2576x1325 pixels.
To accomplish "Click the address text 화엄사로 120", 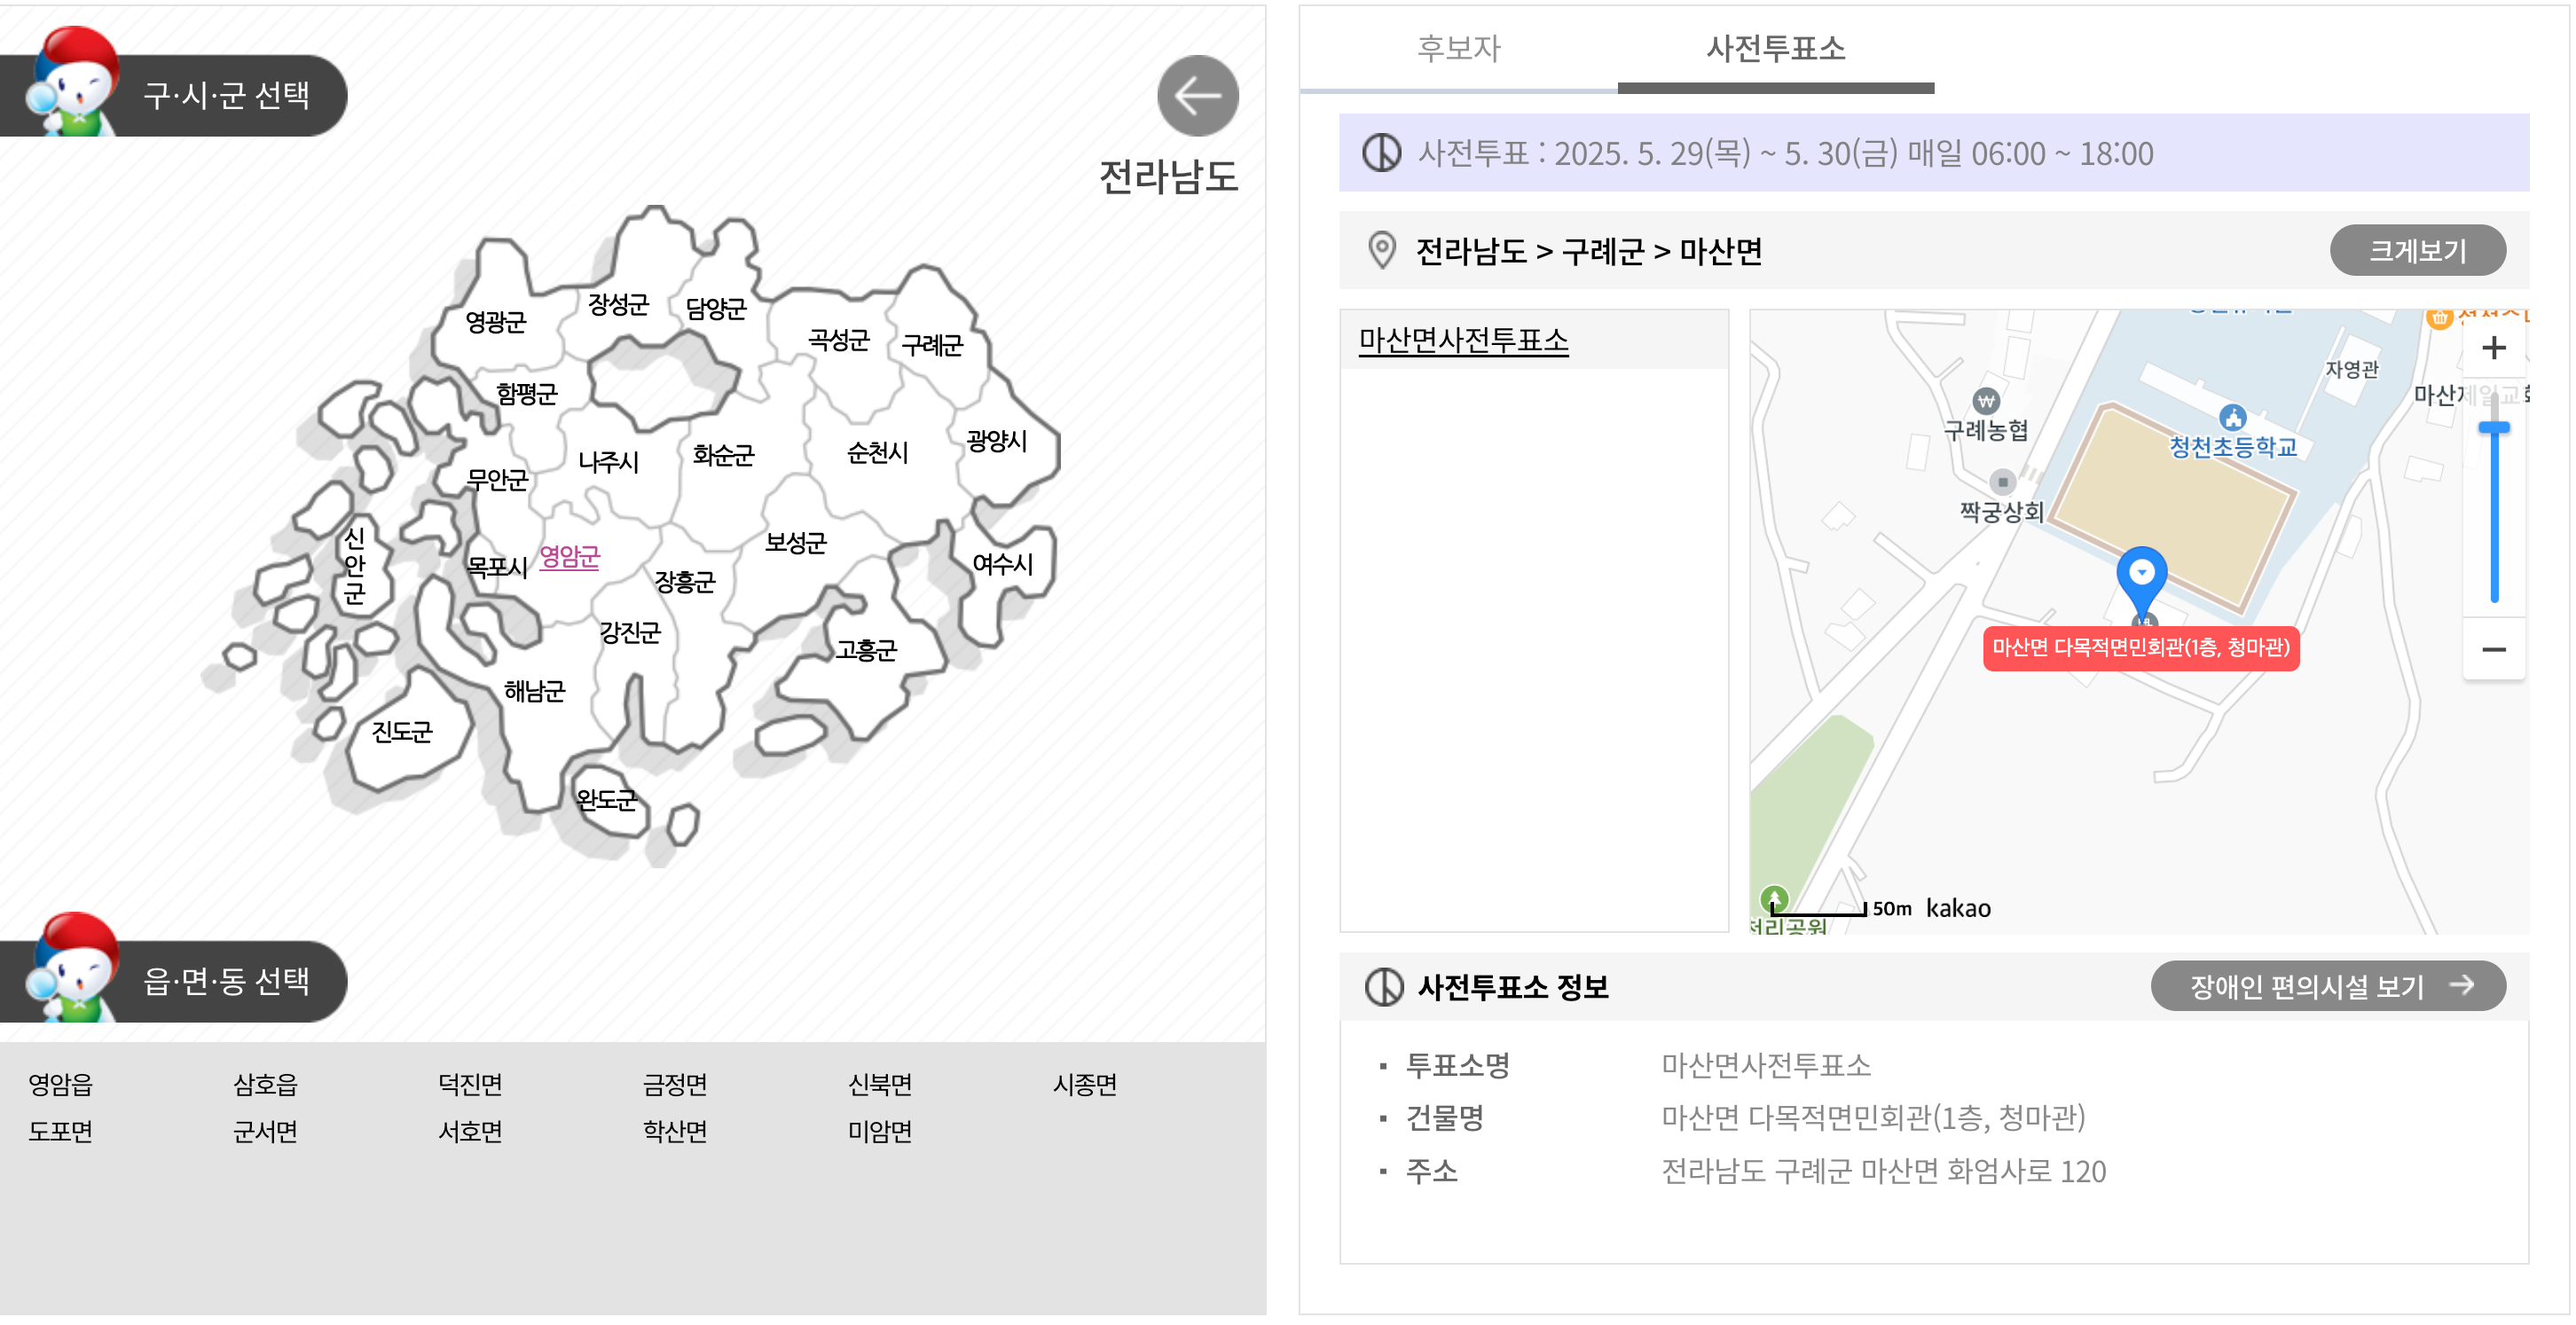I will click(x=2026, y=1171).
